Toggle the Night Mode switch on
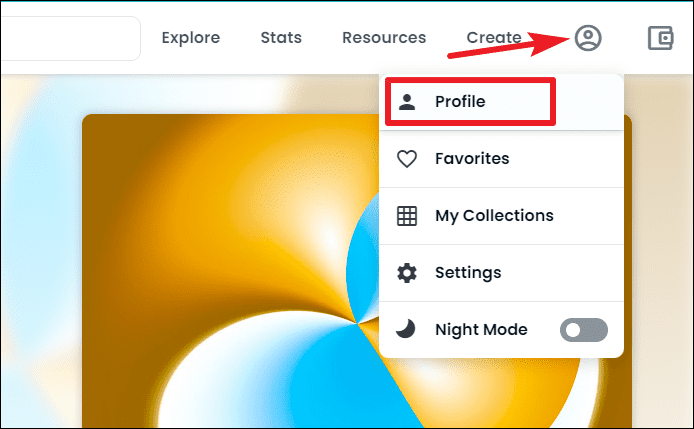 pyautogui.click(x=584, y=330)
